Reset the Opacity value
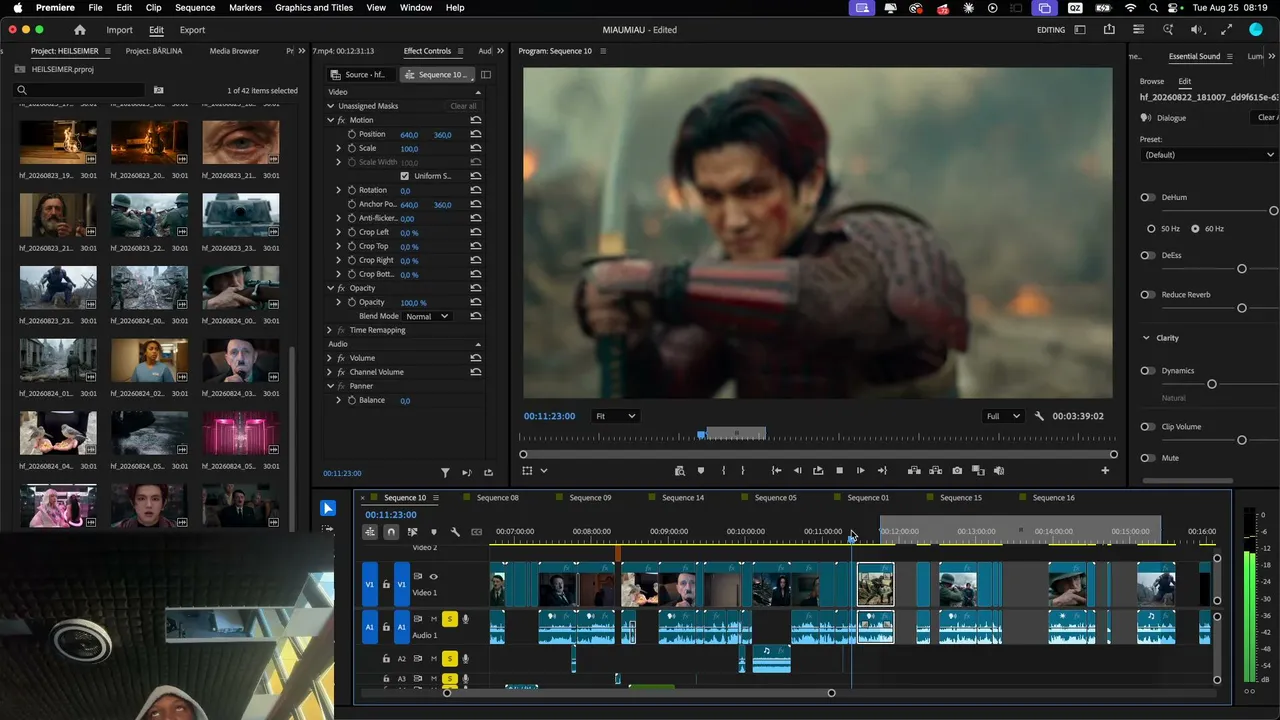The height and width of the screenshot is (720, 1280). pyautogui.click(x=476, y=302)
